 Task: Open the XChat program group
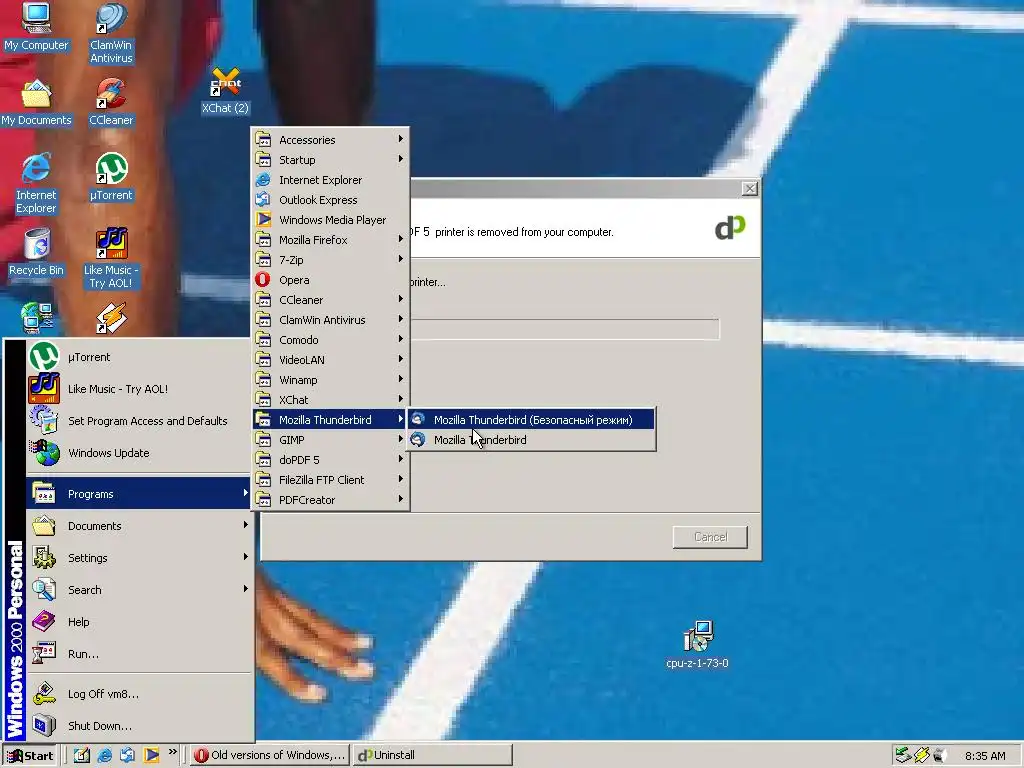pyautogui.click(x=331, y=400)
